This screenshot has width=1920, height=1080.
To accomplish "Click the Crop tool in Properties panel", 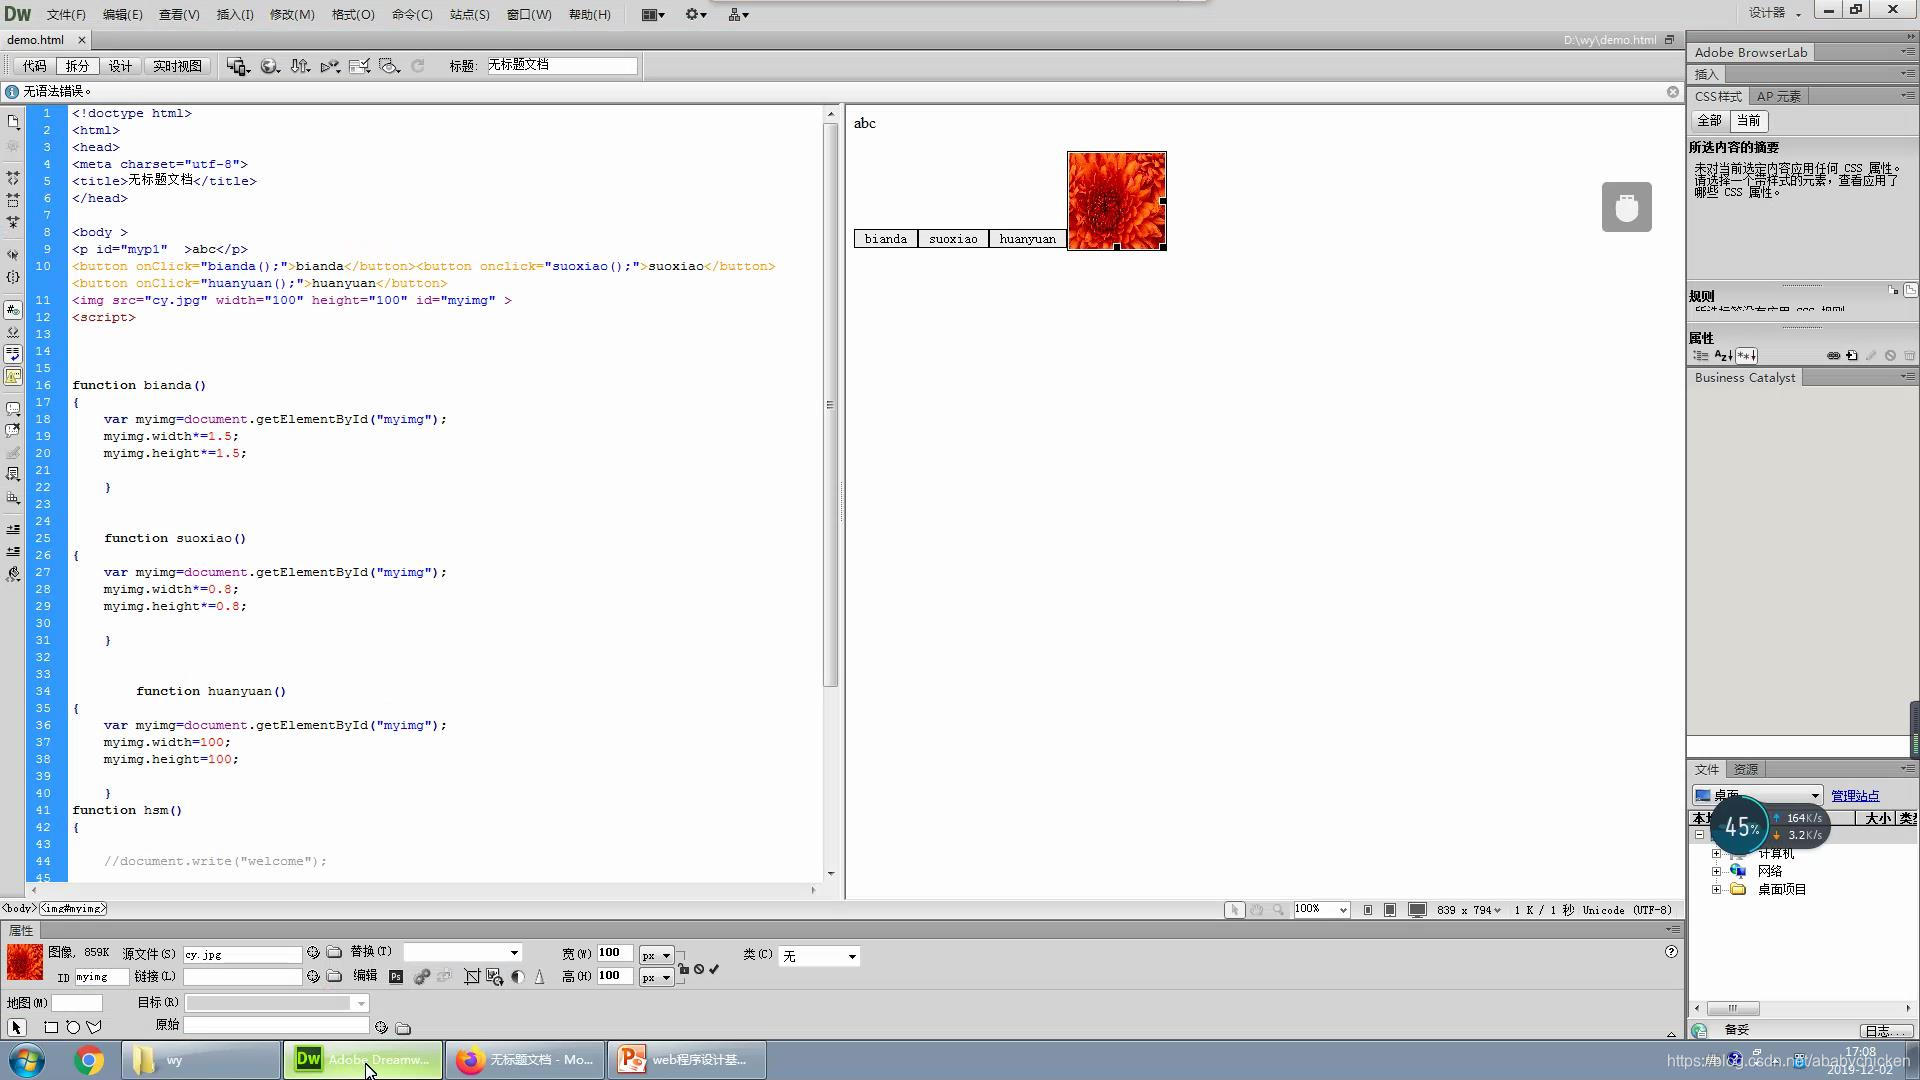I will click(x=472, y=977).
